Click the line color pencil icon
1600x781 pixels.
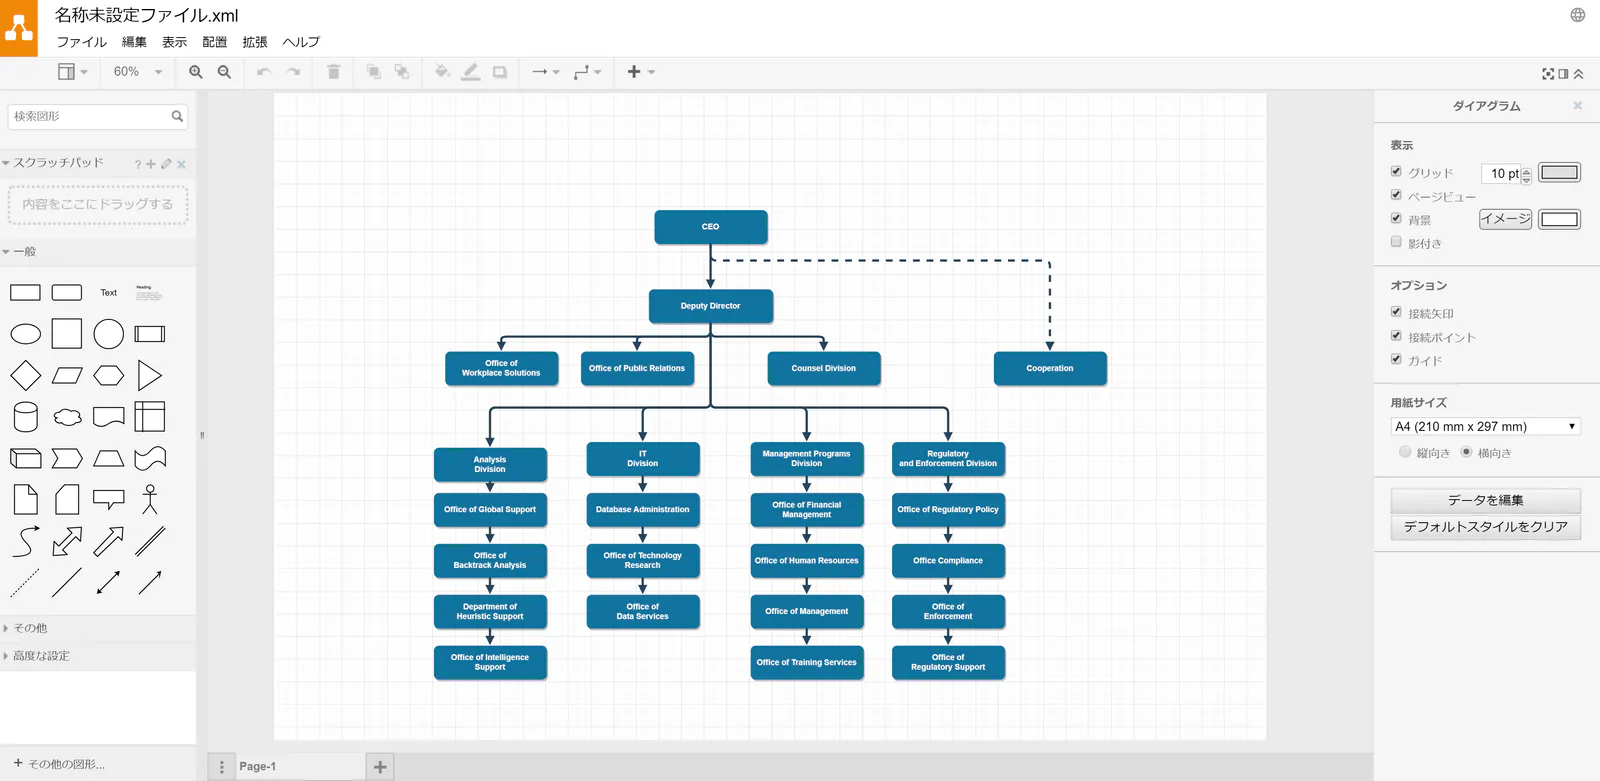(471, 72)
